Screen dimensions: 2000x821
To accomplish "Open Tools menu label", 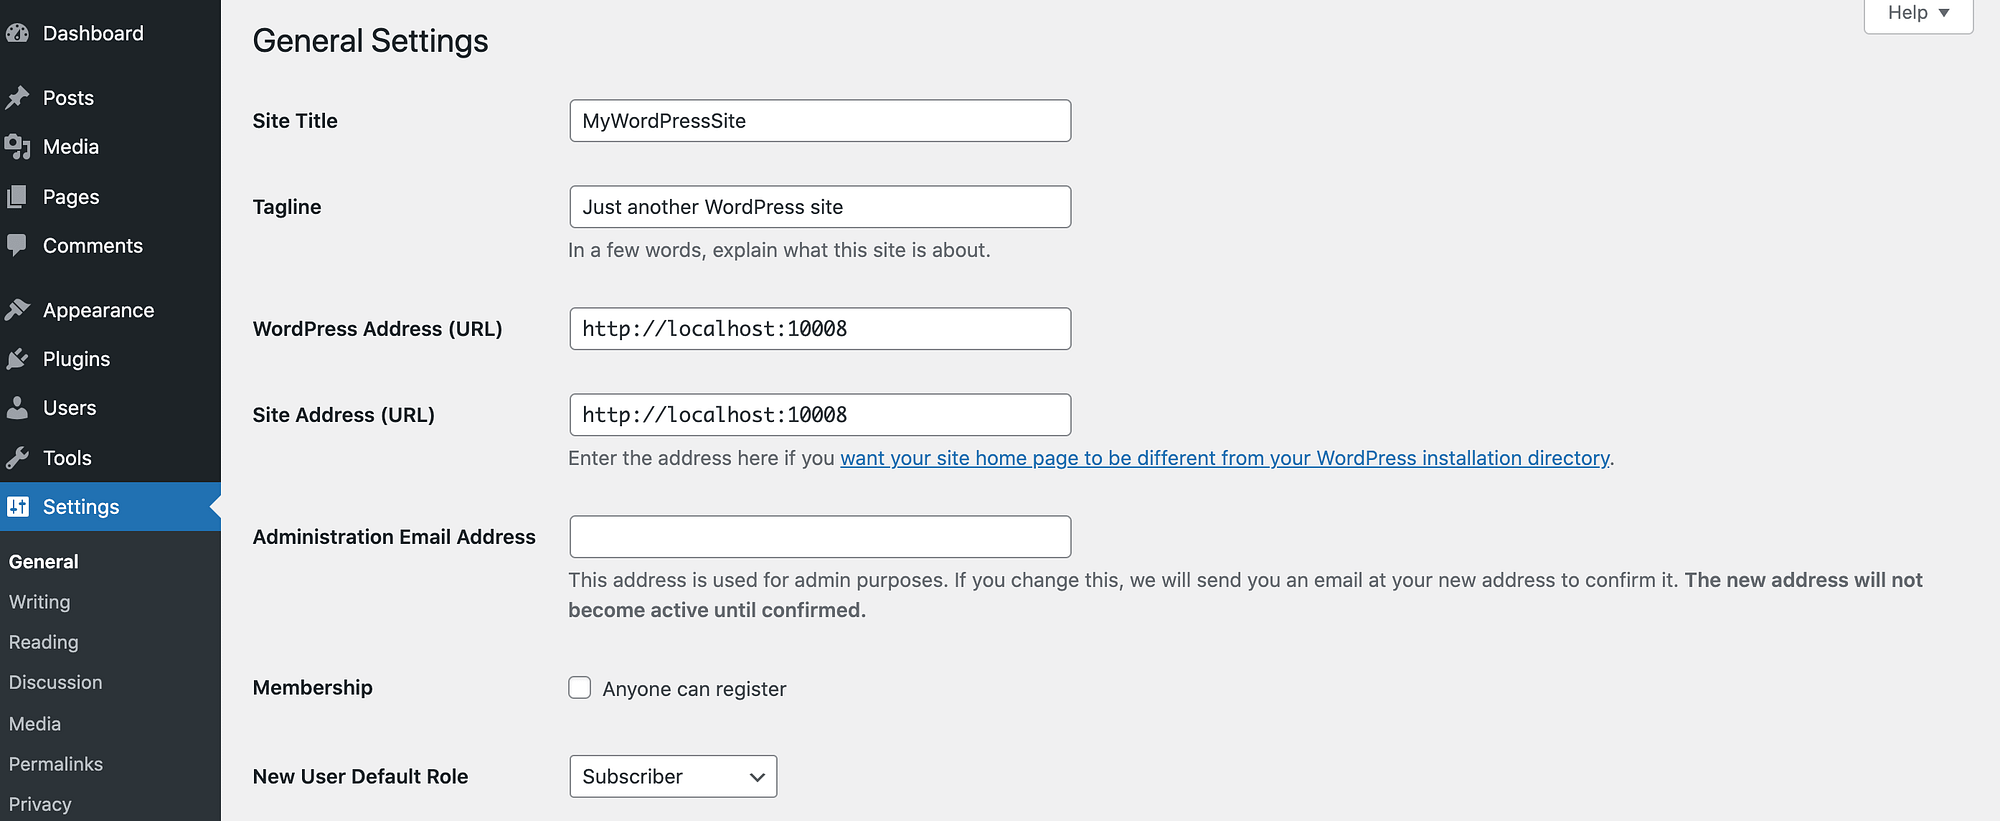I will tap(67, 458).
